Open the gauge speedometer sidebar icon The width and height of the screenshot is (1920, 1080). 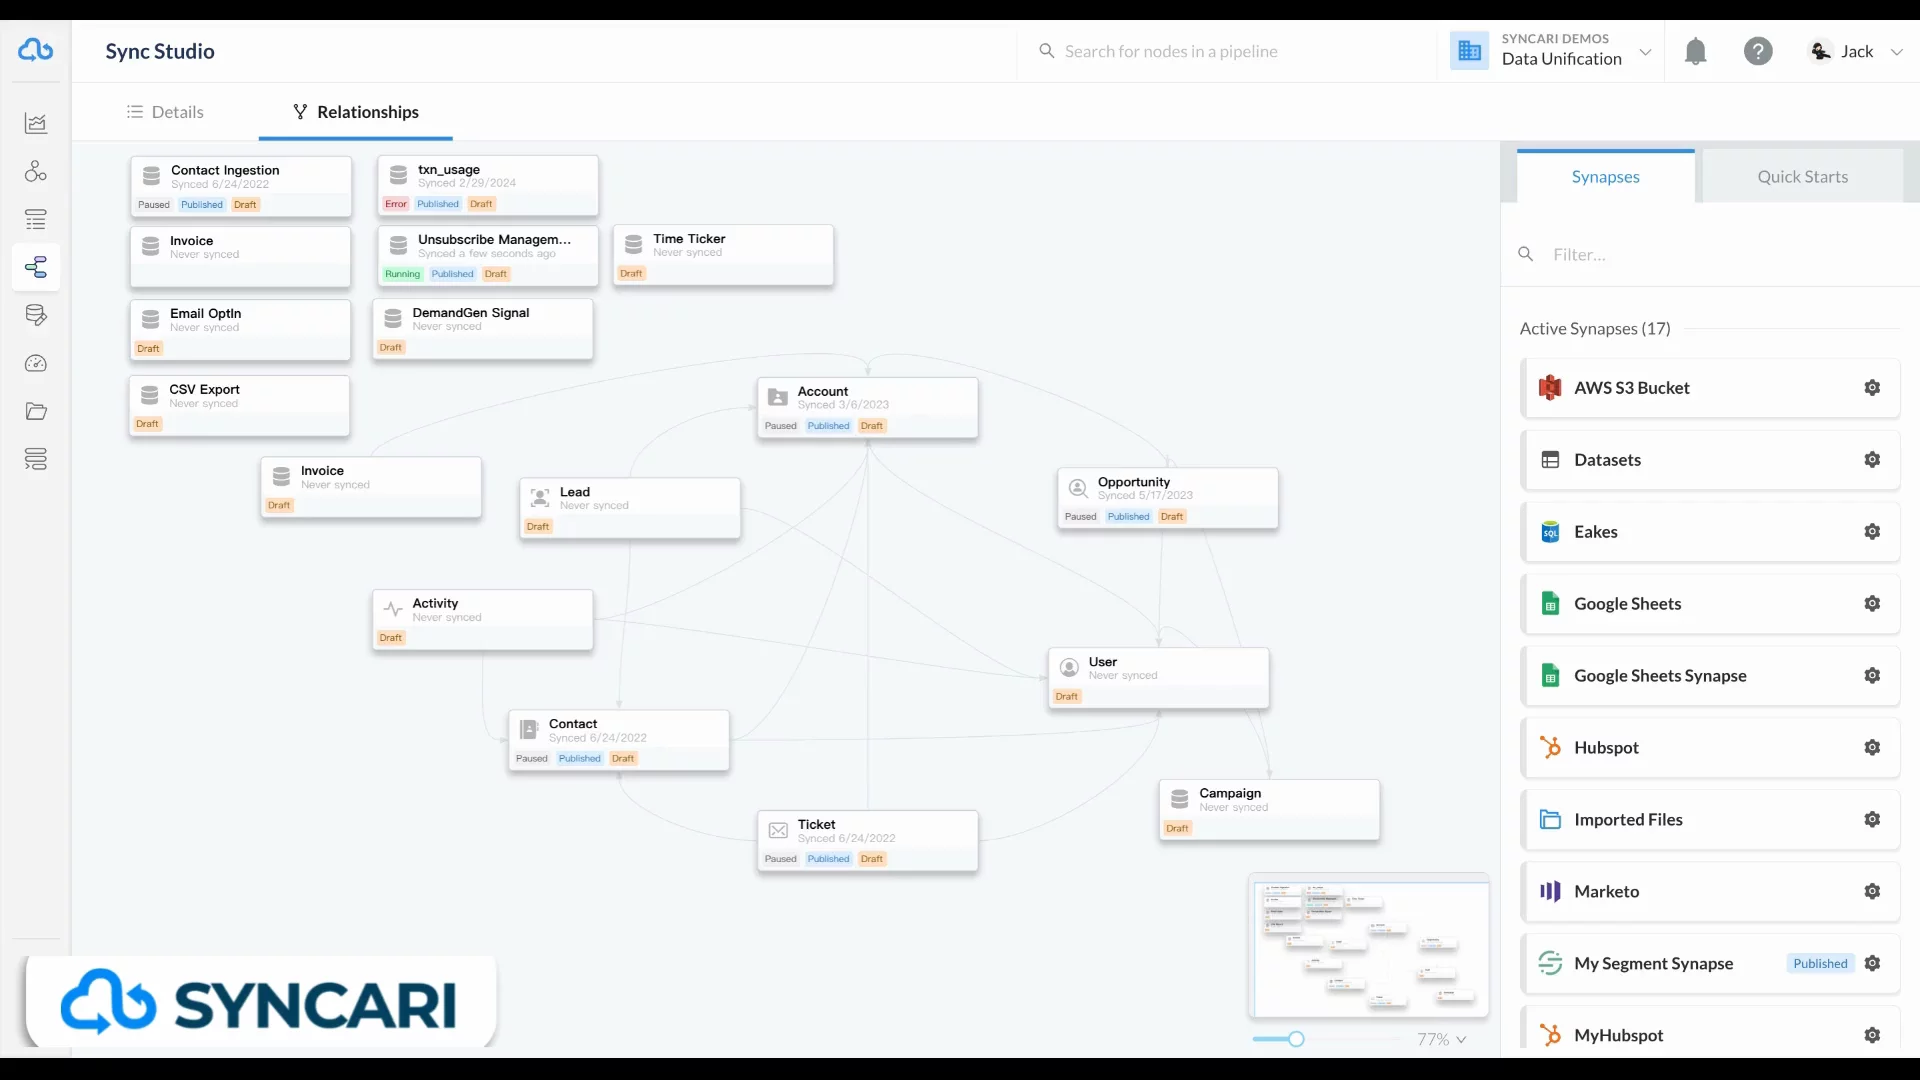(36, 363)
